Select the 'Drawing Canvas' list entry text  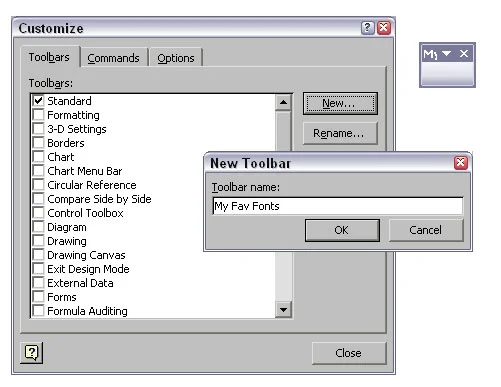(x=86, y=255)
